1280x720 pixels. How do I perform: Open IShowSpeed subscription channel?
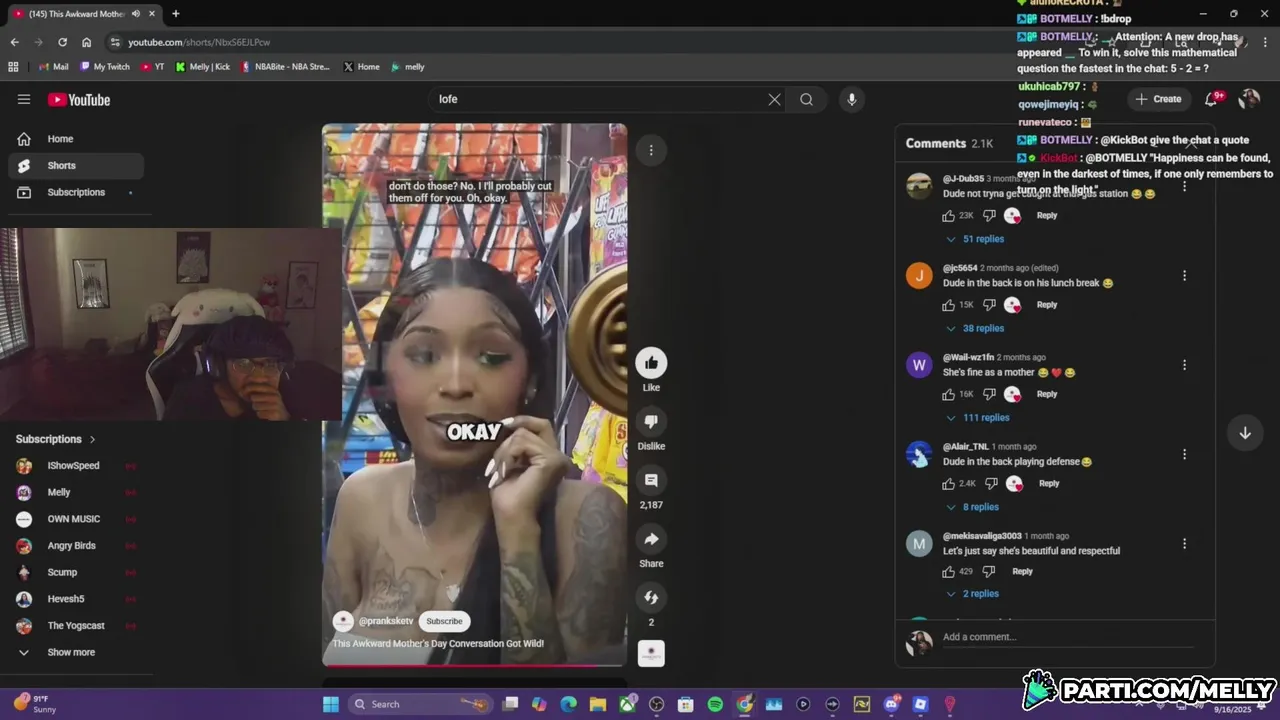point(76,466)
